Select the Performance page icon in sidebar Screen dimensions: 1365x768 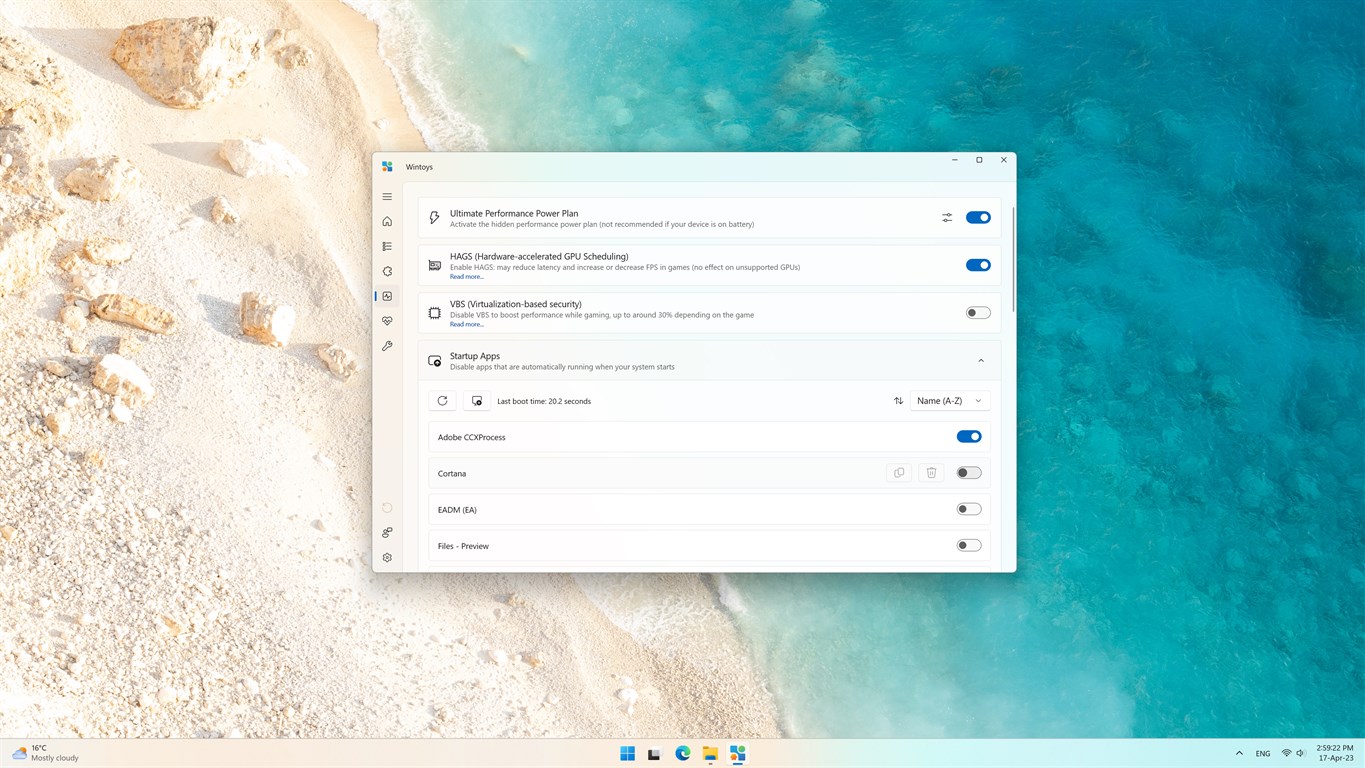point(387,297)
